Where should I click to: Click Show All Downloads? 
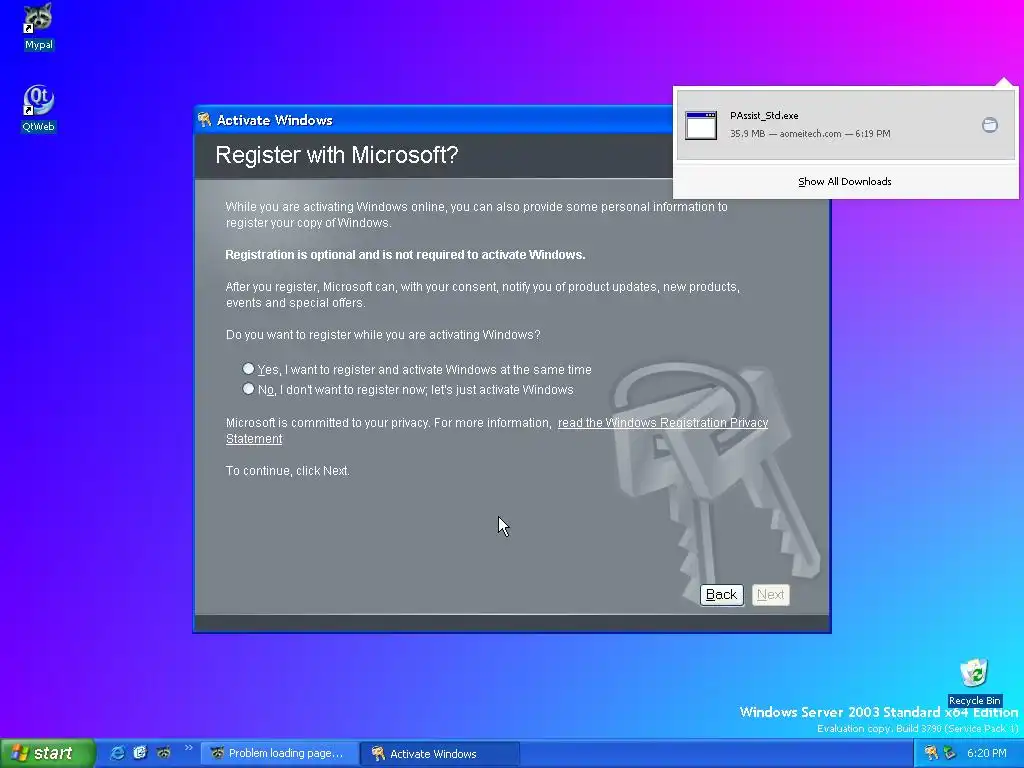[844, 182]
